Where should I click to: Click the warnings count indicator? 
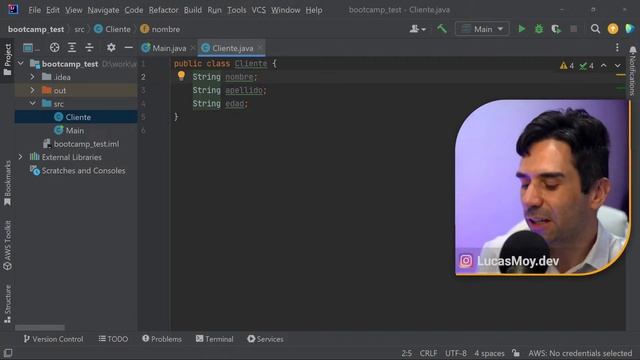click(x=567, y=66)
